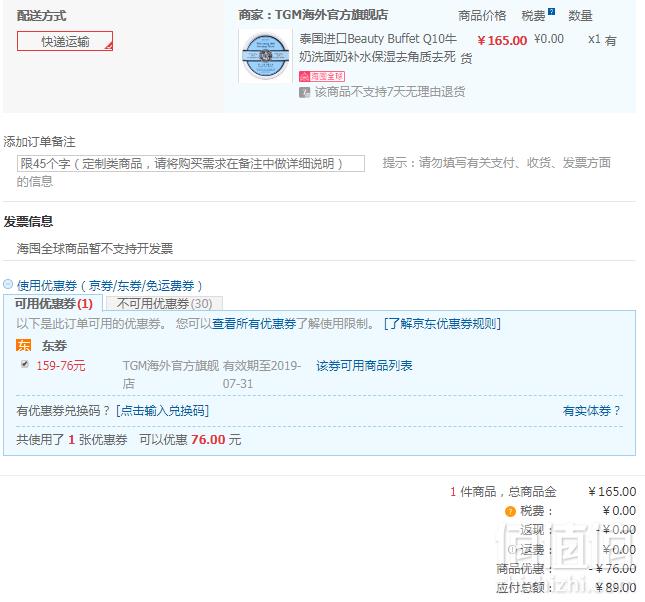Click 点击输入兑换码 to enter redemption code
This screenshot has width=645, height=602.
pyautogui.click(x=162, y=410)
